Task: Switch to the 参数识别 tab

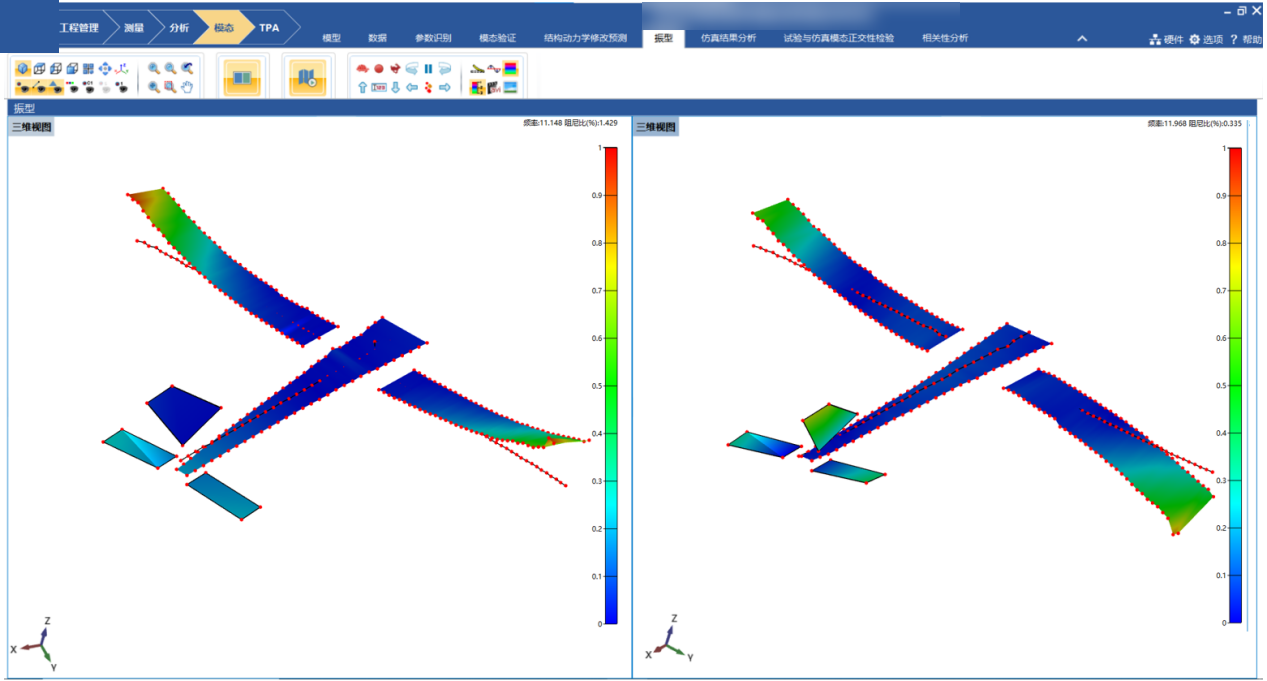Action: coord(433,38)
